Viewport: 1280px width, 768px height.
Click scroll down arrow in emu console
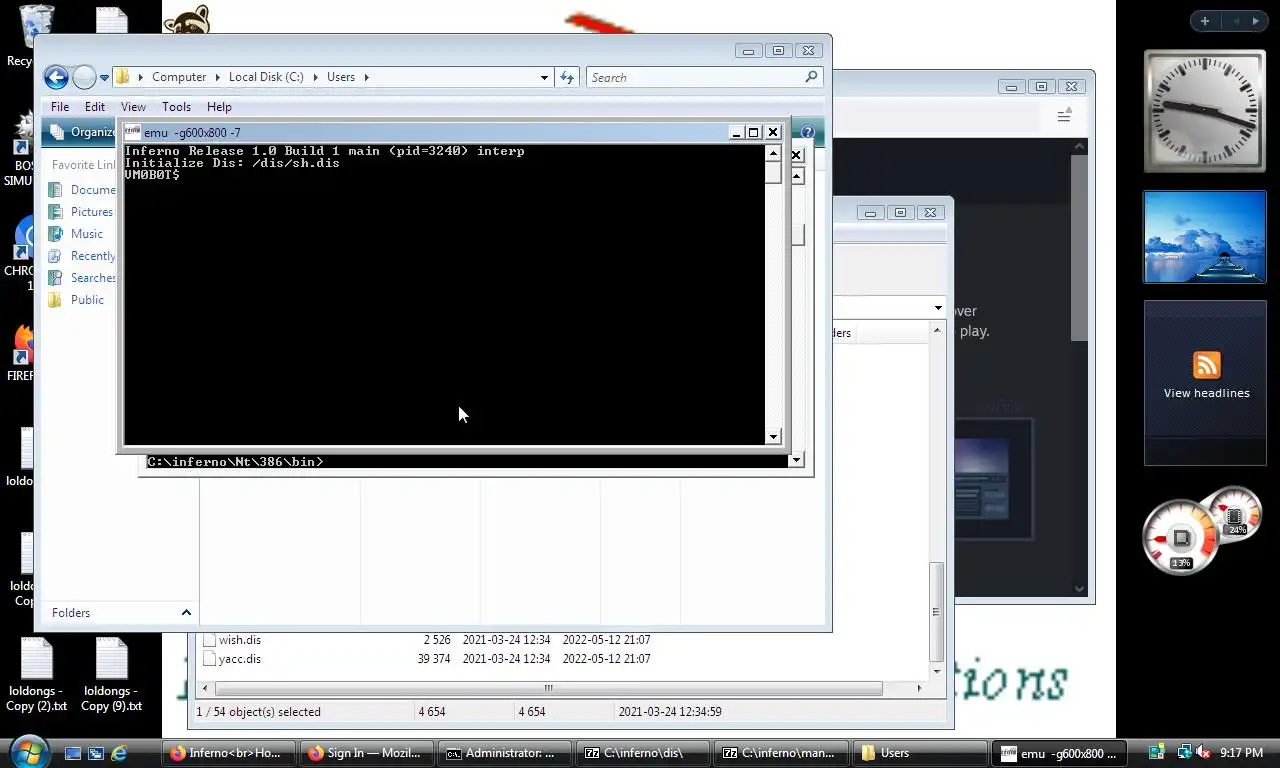coord(773,437)
